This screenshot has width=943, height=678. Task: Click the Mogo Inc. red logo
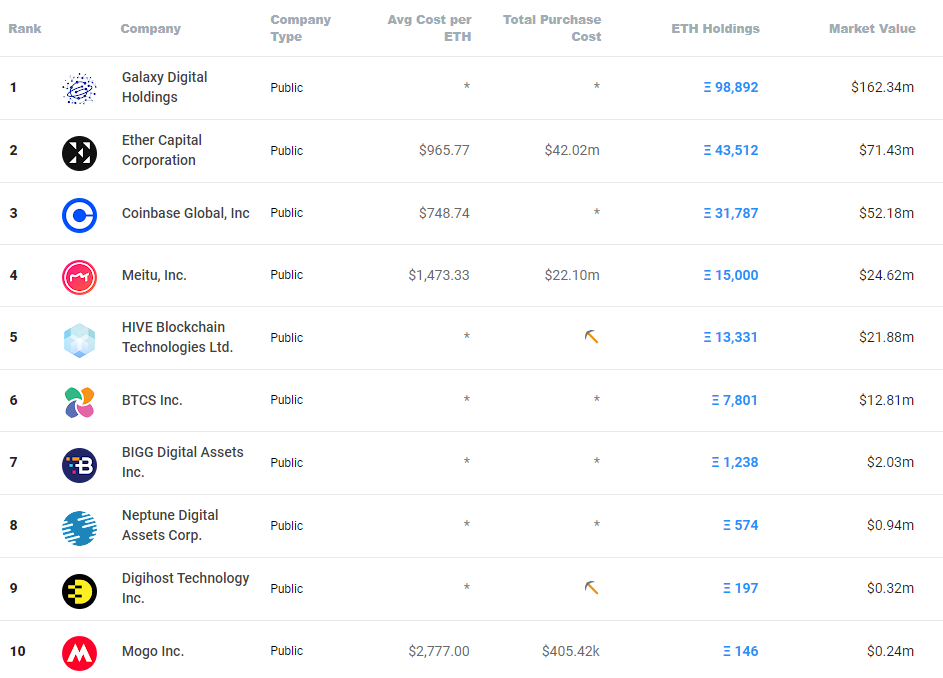79,653
